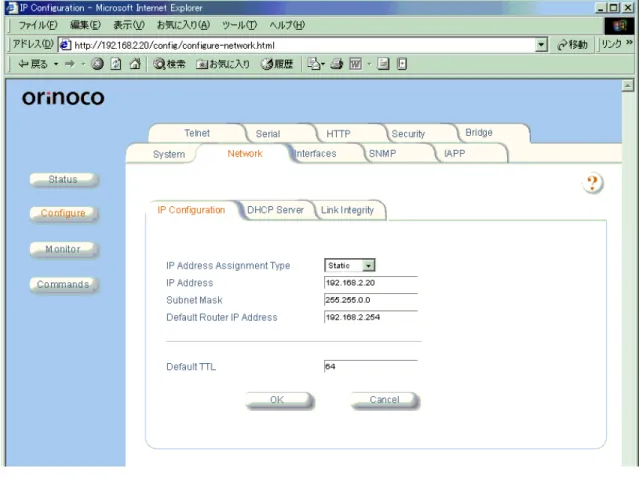
Task: Switch to the System tab
Action: pyautogui.click(x=169, y=154)
